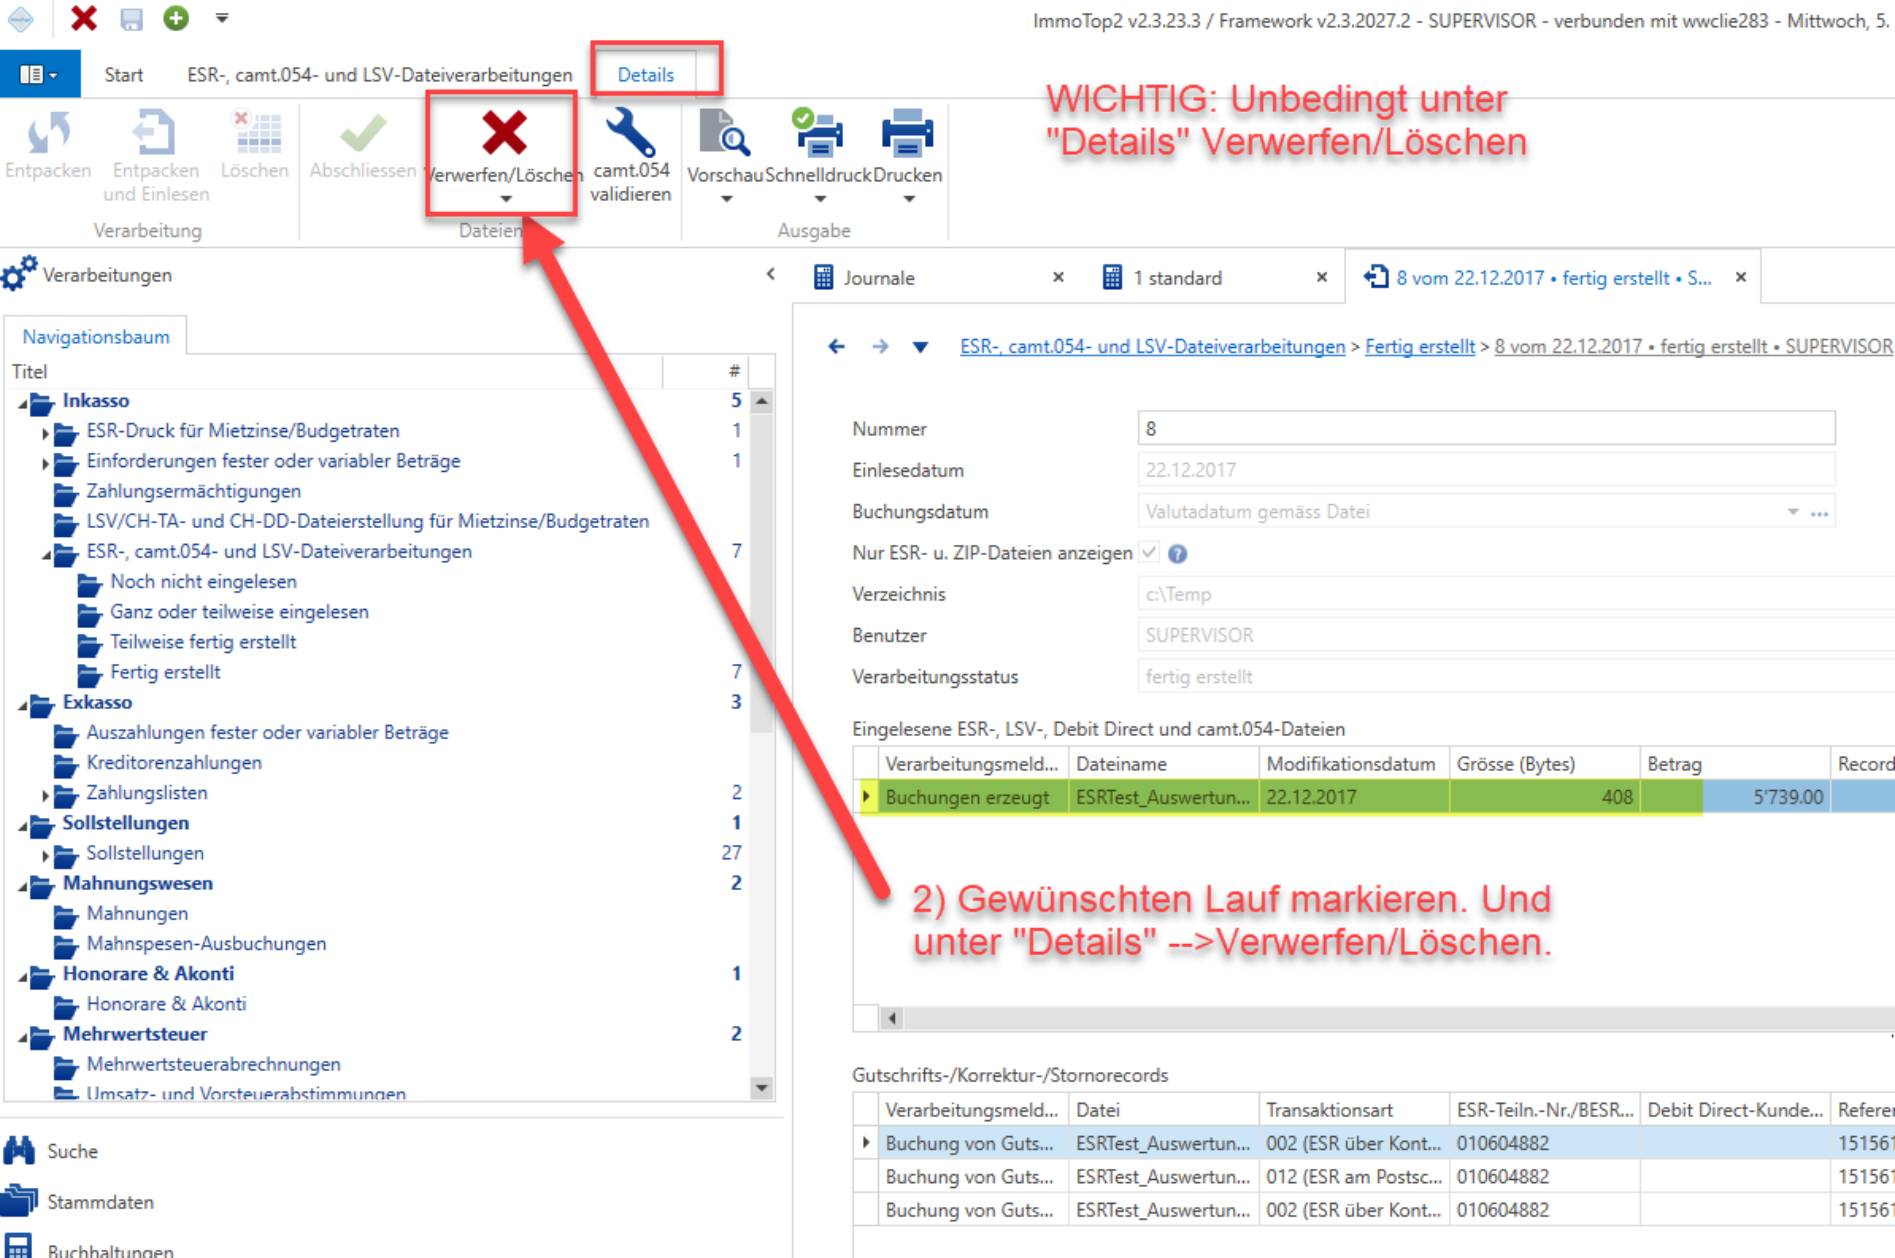
Task: Expand the Zahlungslisten tree node
Action: coord(45,795)
